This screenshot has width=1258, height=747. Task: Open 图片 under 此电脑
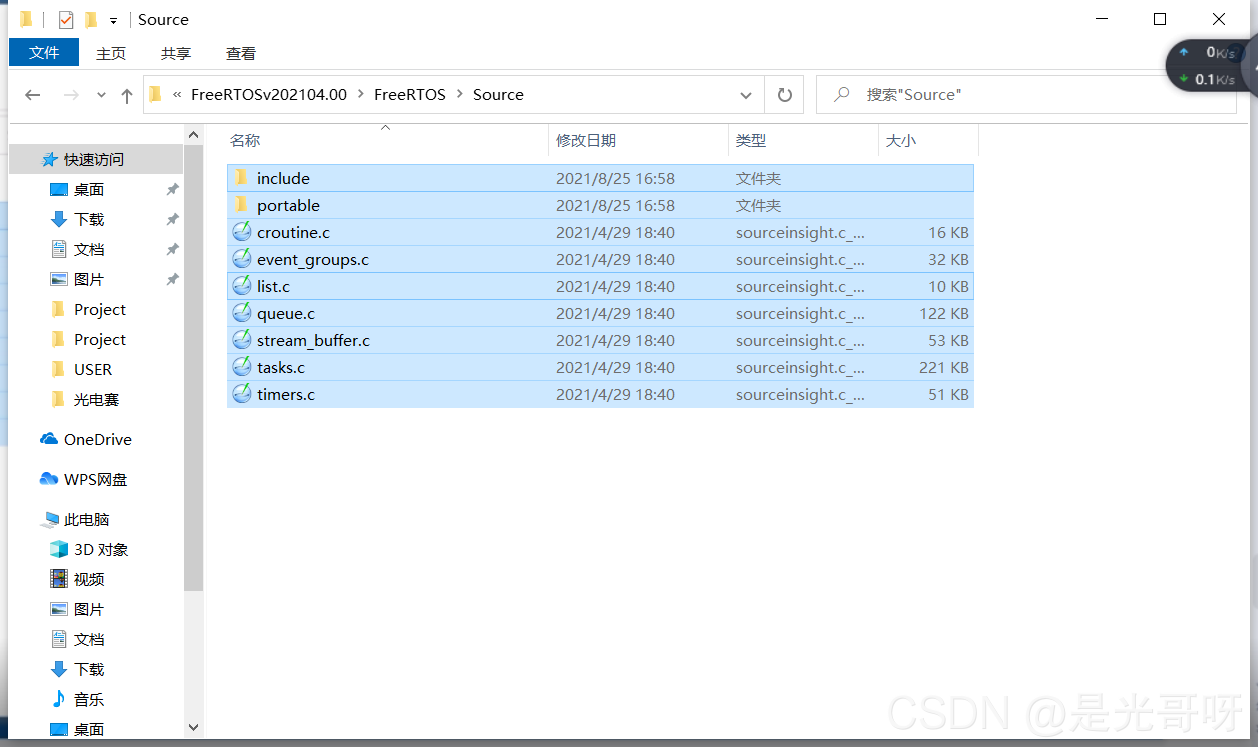pos(89,609)
